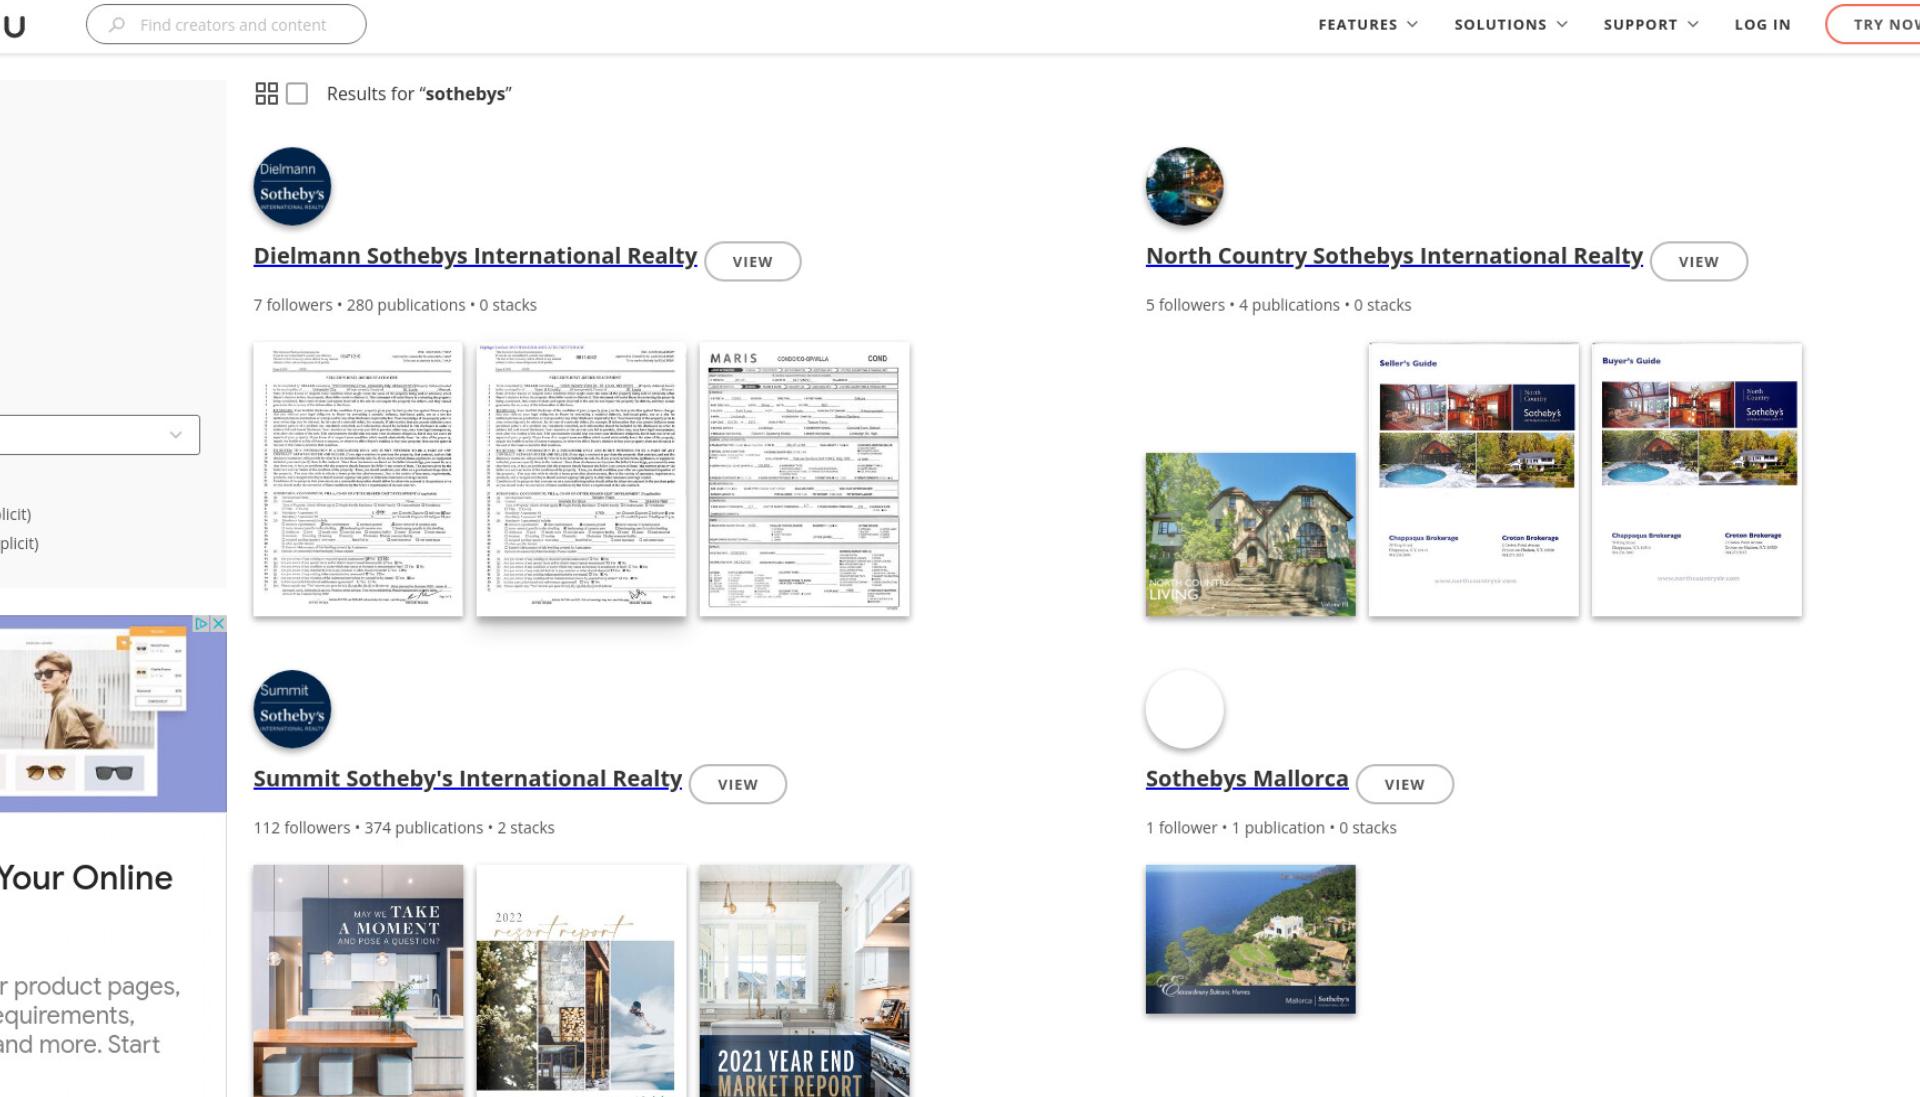Click View button for Summit Sotheby's
This screenshot has width=1920, height=1097.
click(x=738, y=785)
